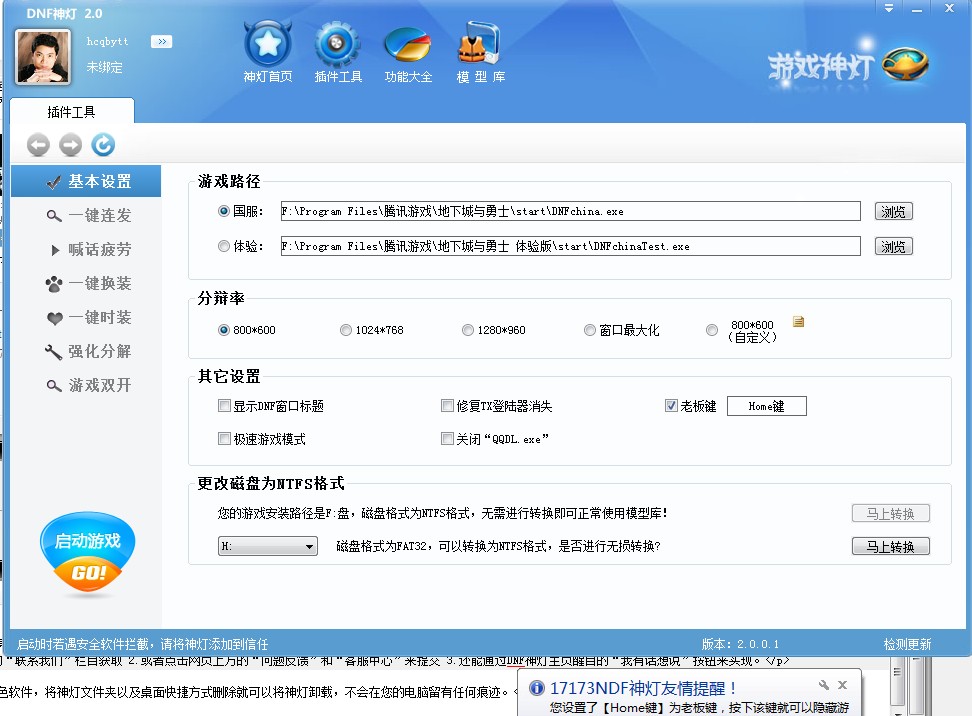Enable 修复TX登陆器消失 checkbox

pos(447,405)
